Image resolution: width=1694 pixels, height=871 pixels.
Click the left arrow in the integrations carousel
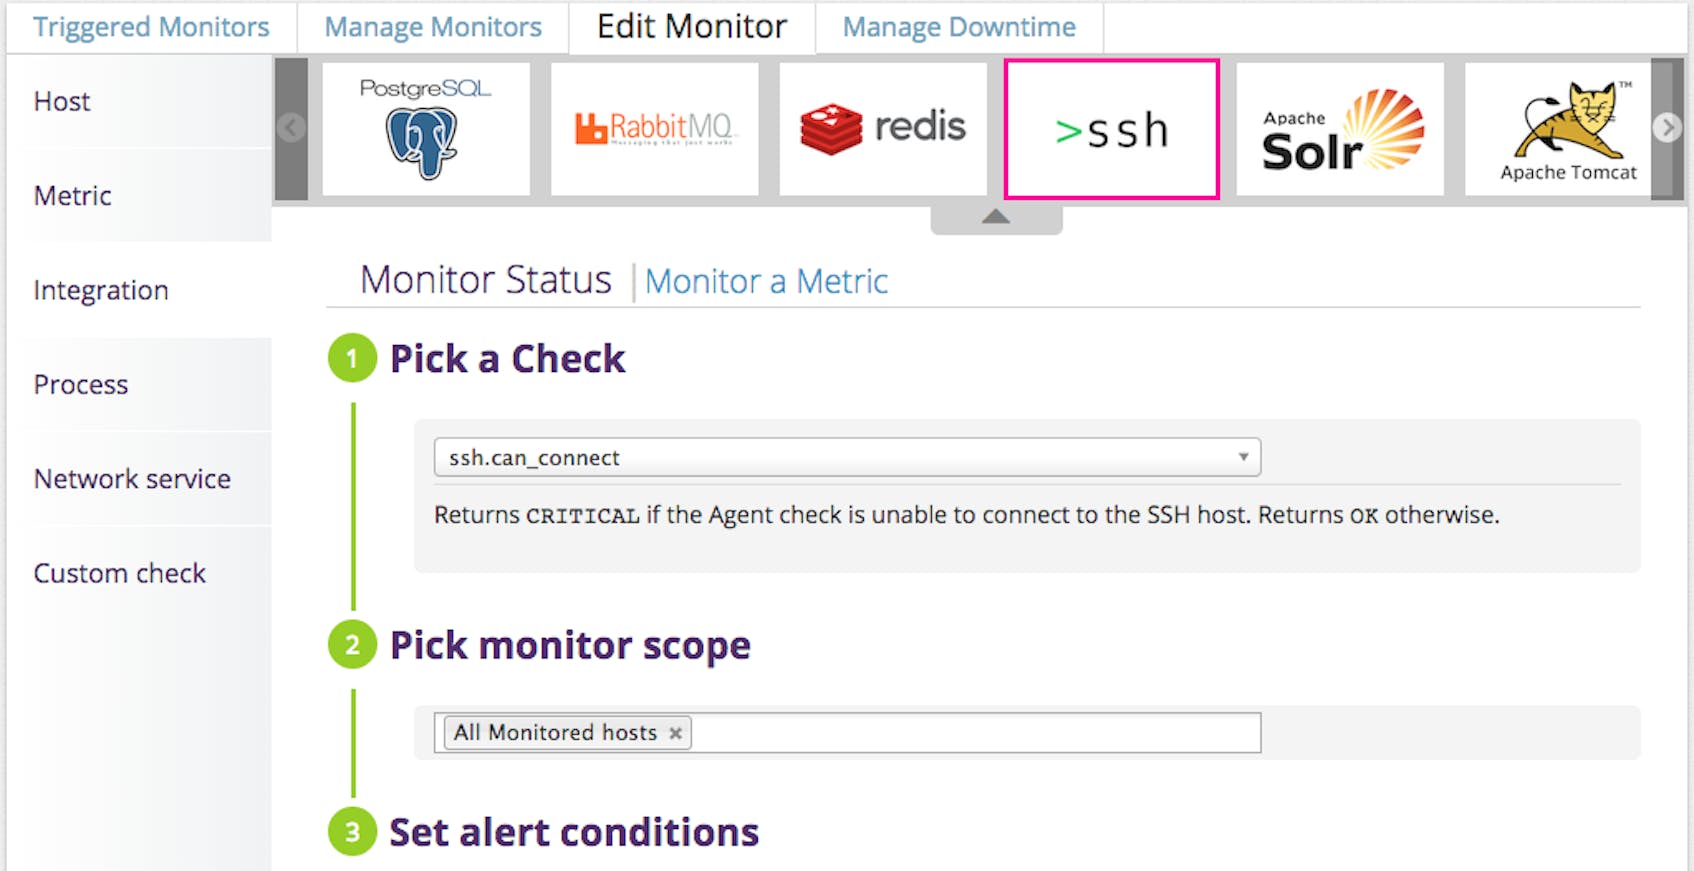coord(290,128)
